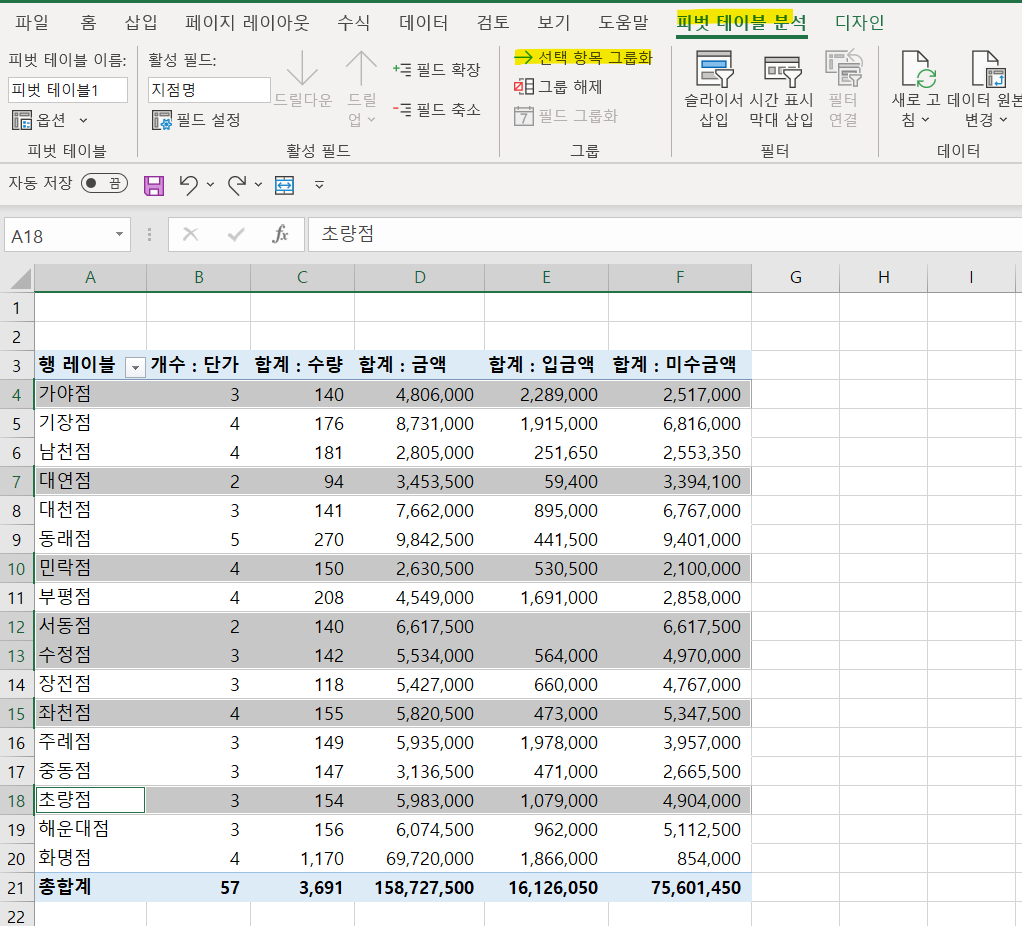The width and height of the screenshot is (1022, 926).
Task: Click the 드릴다운 drill down arrow
Action: point(302,68)
